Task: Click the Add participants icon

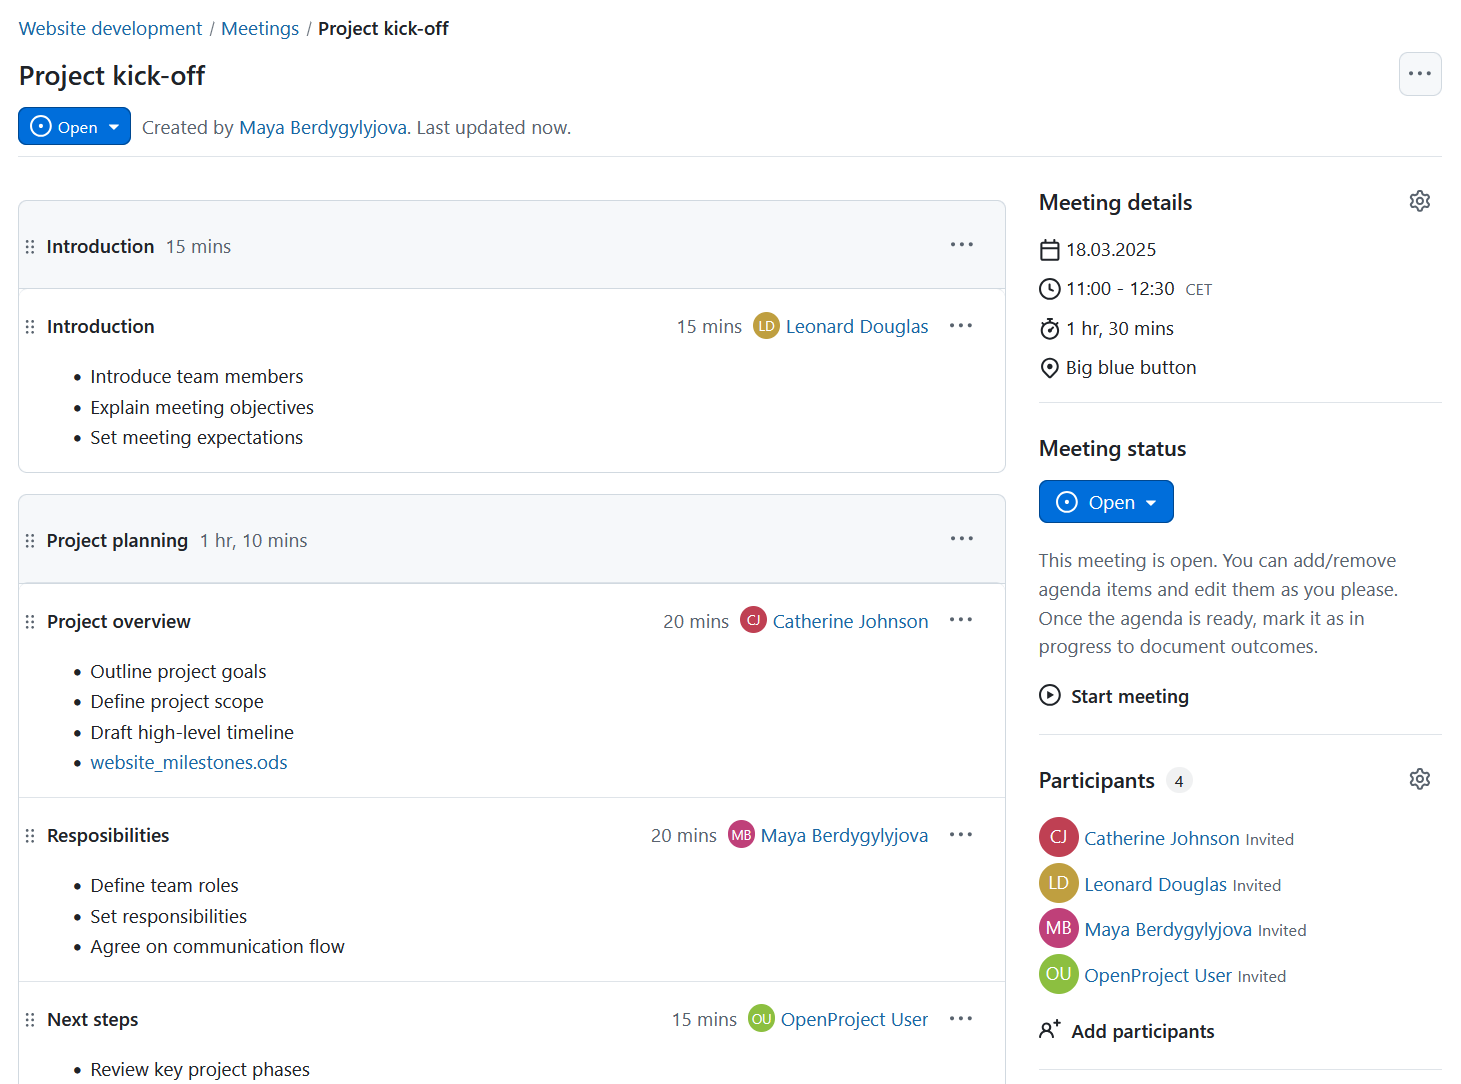Action: [1050, 1029]
